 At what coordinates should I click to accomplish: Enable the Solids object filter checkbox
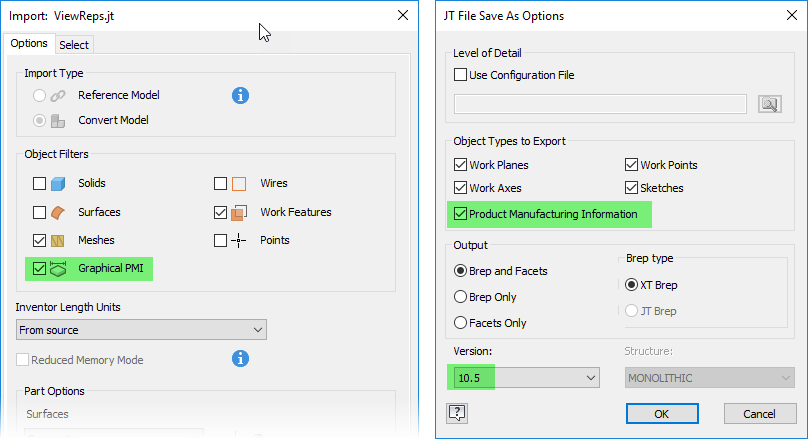[x=39, y=184]
